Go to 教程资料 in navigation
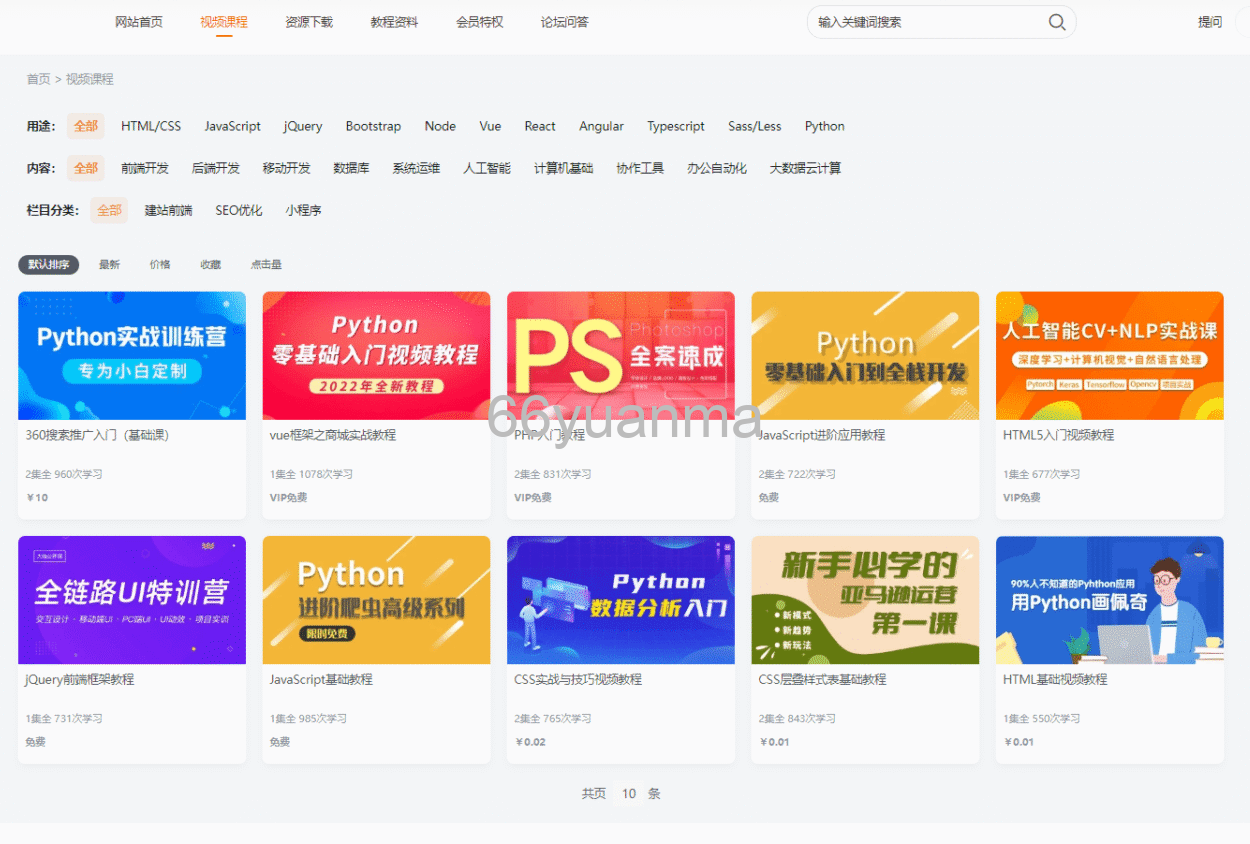1250x844 pixels. 394,22
